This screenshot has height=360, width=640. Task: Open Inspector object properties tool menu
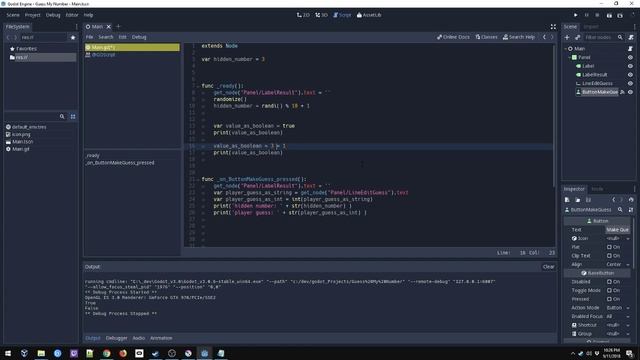(631, 210)
